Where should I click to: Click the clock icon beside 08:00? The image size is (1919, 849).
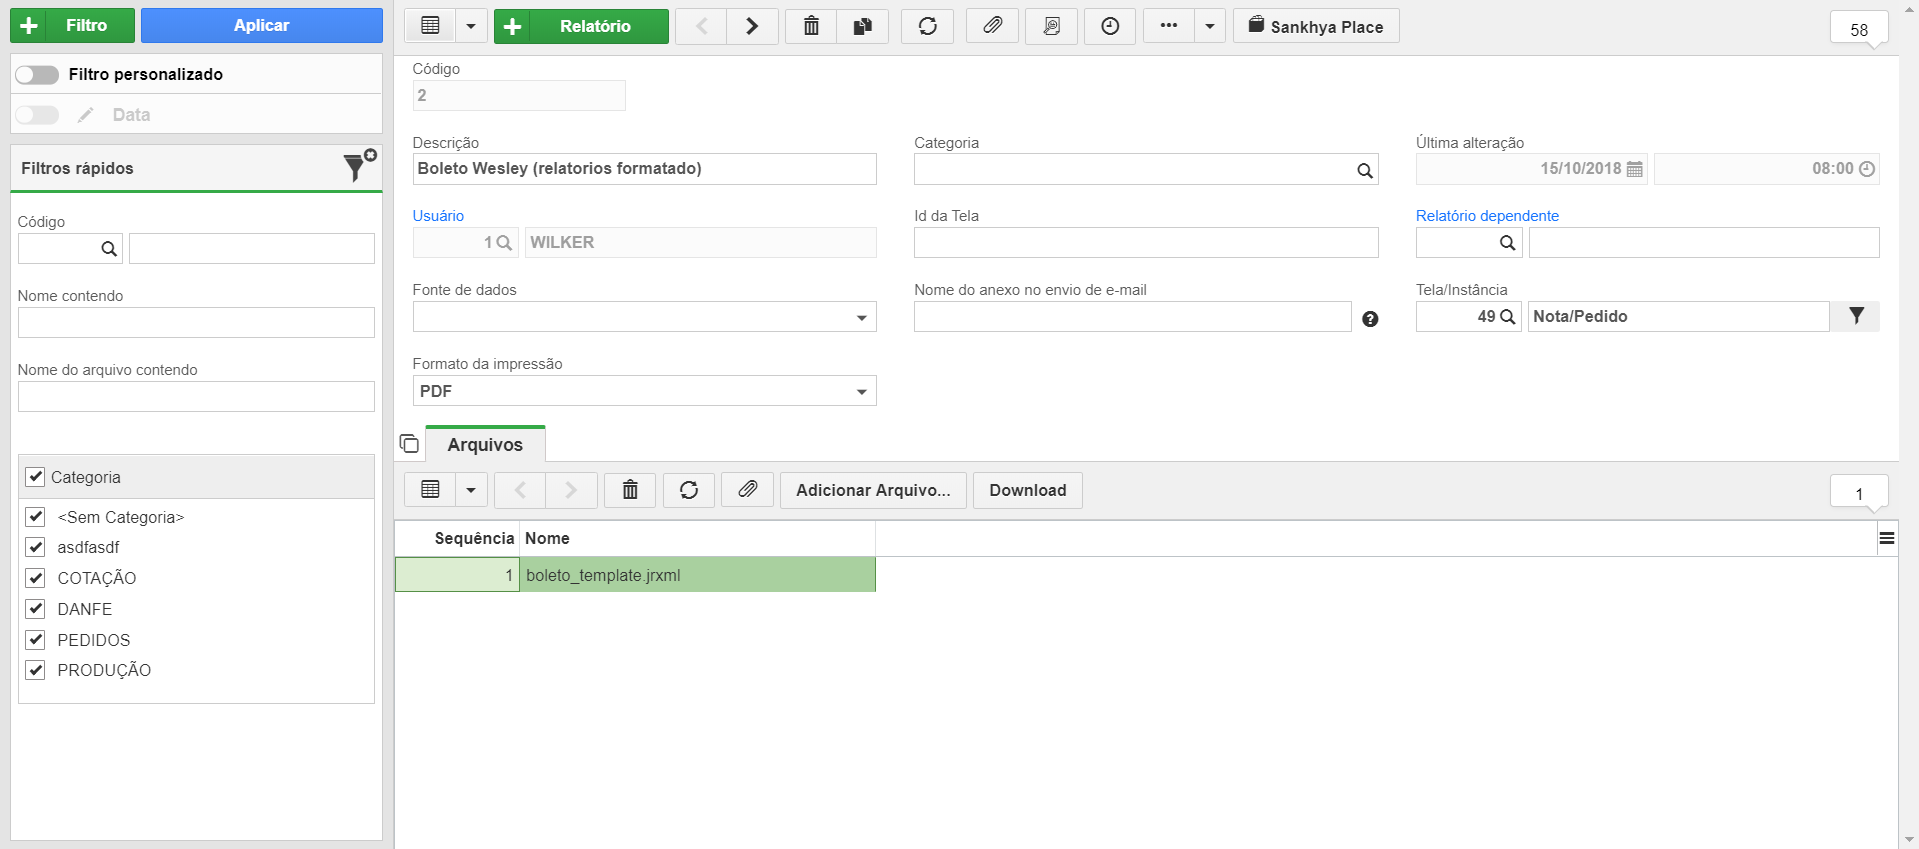[x=1866, y=169]
